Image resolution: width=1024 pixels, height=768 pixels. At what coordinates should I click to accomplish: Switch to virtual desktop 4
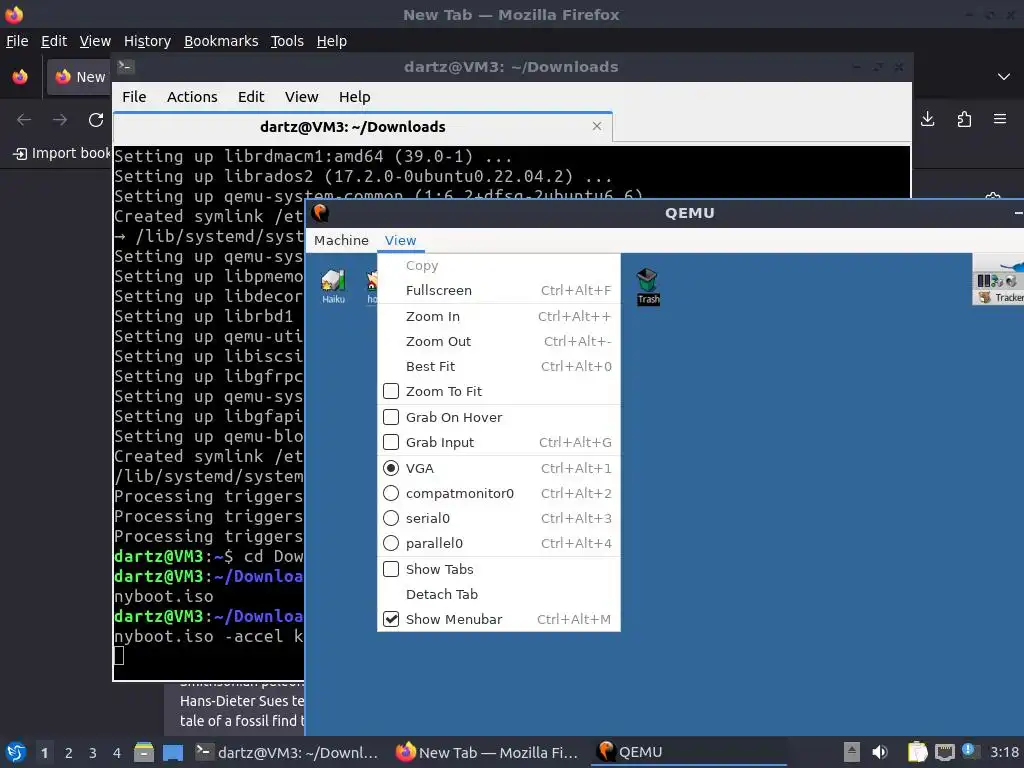117,752
